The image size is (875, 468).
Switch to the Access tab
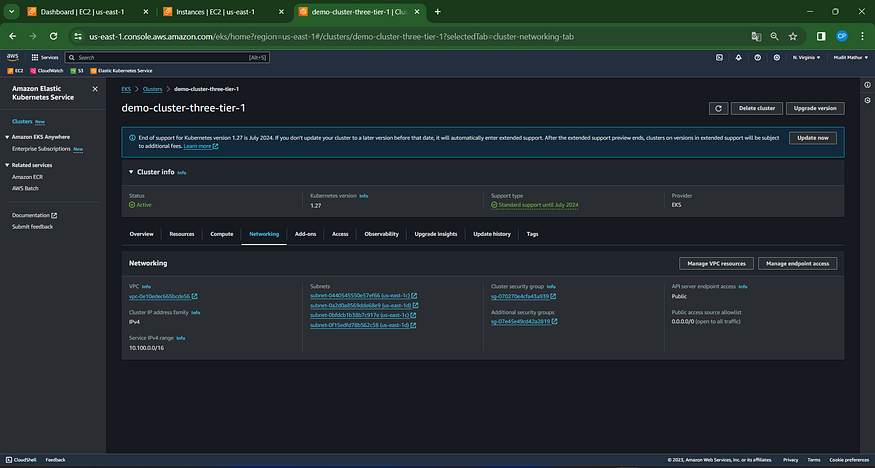click(340, 234)
